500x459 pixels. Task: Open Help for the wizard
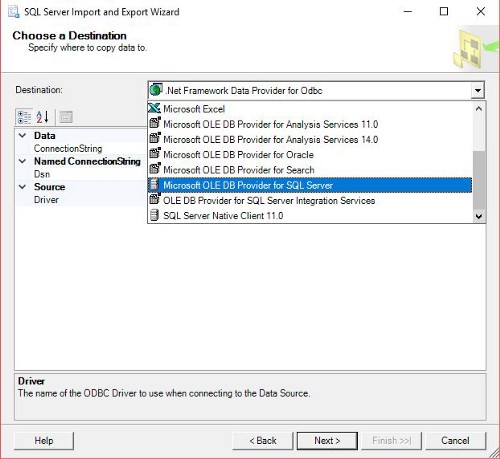click(44, 441)
